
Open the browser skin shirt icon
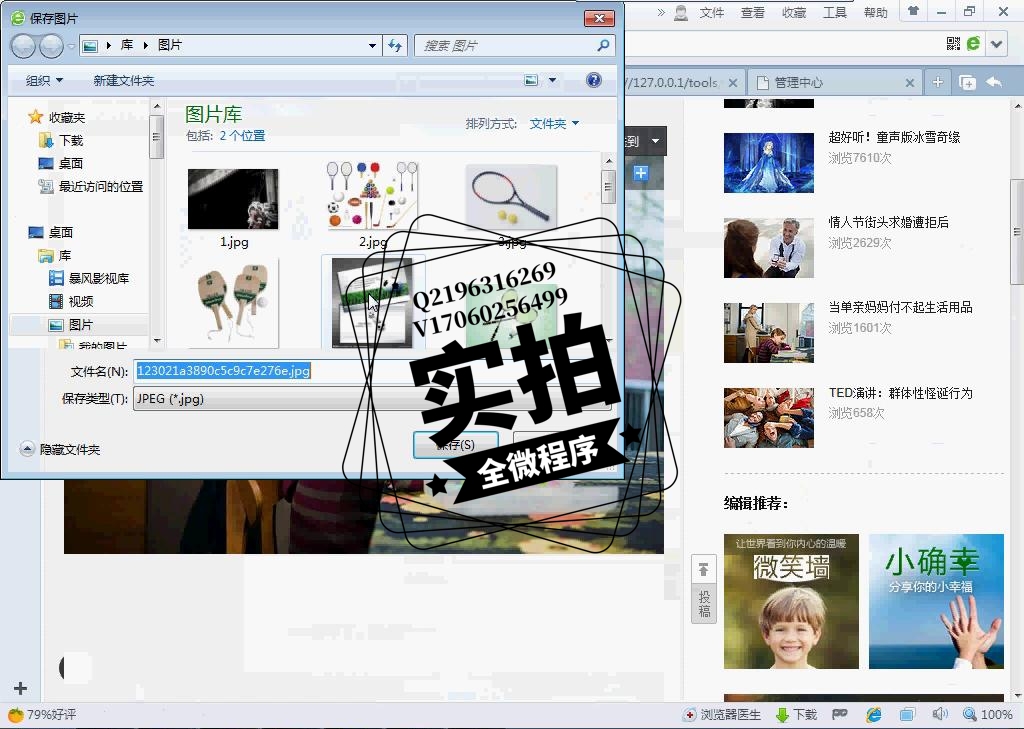[x=914, y=11]
